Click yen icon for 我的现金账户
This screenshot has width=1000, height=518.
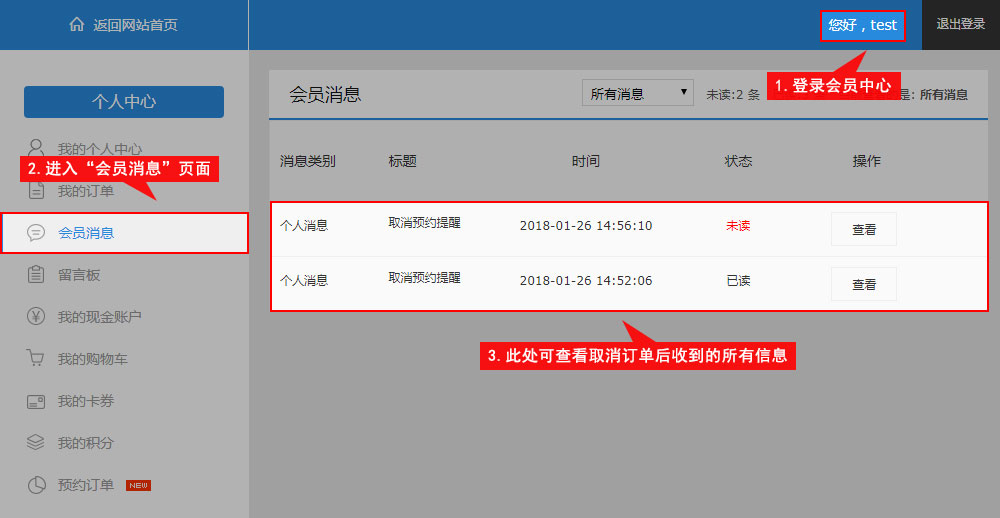tap(36, 316)
